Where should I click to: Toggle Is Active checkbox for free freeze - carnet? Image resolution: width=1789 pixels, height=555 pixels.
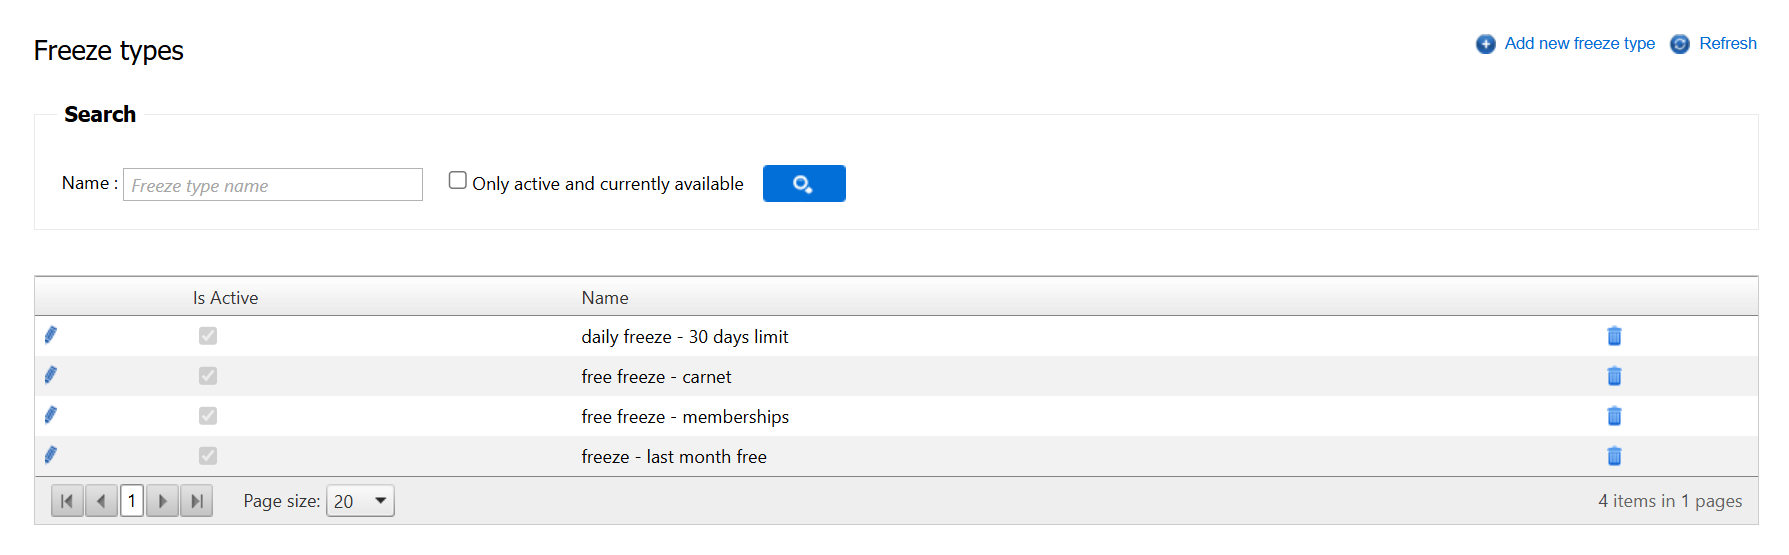pos(208,376)
